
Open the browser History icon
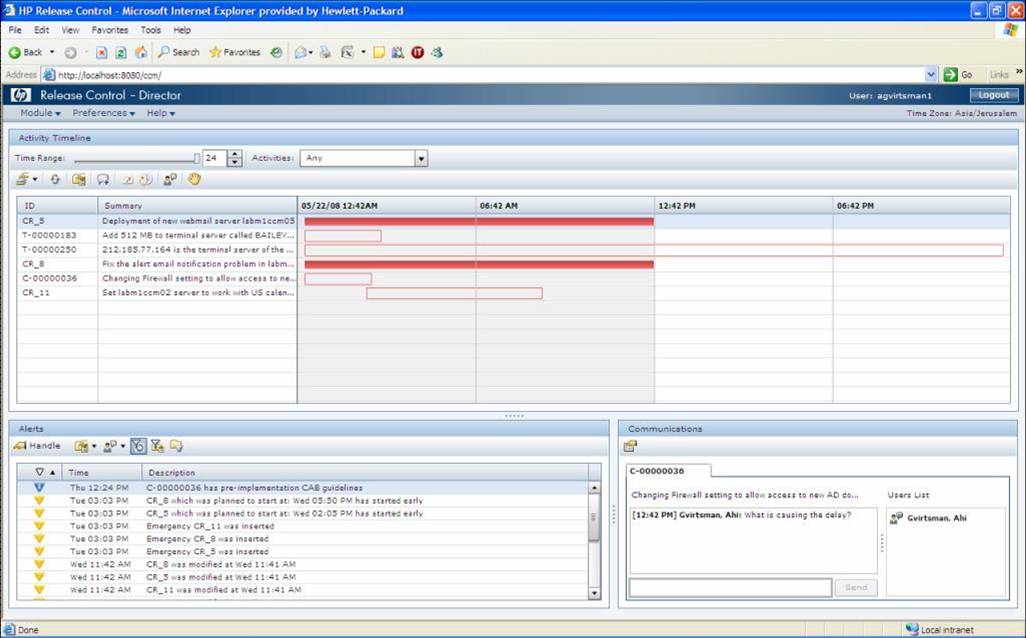tap(276, 52)
